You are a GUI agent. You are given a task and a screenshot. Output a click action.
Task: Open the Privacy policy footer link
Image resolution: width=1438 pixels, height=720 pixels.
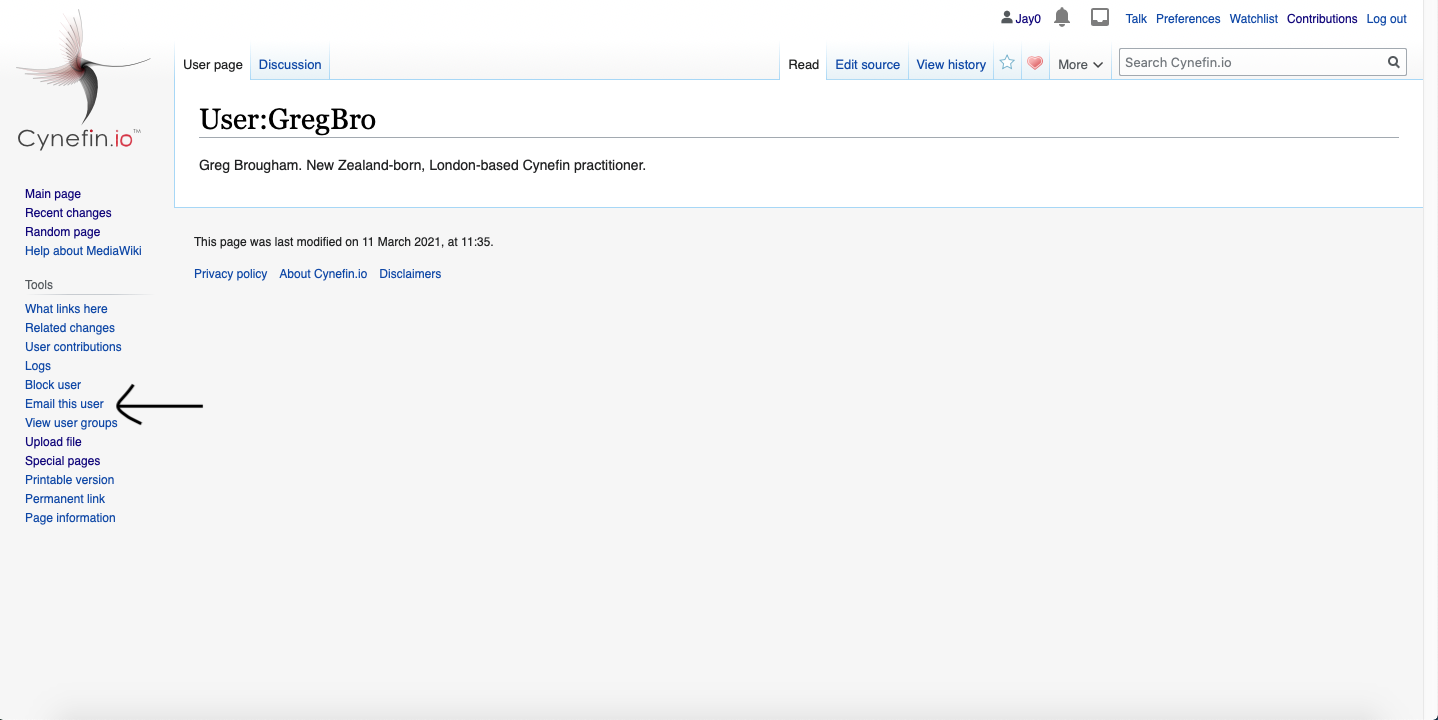tap(230, 274)
